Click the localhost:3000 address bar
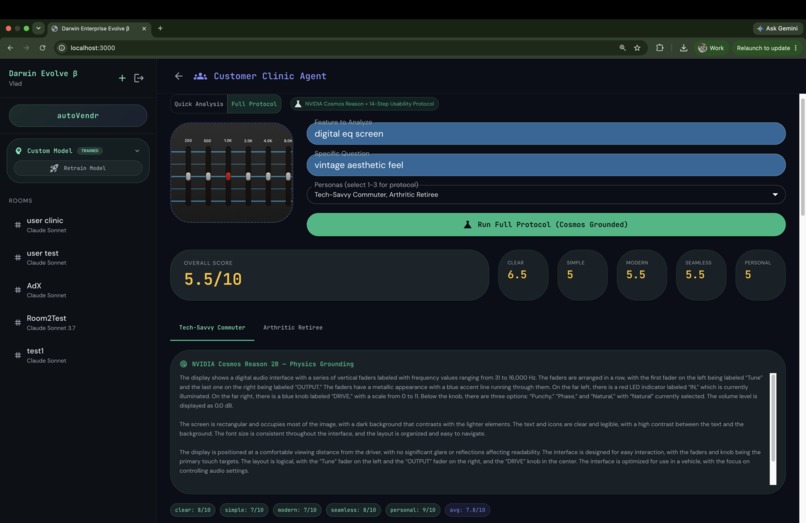 click(x=339, y=48)
